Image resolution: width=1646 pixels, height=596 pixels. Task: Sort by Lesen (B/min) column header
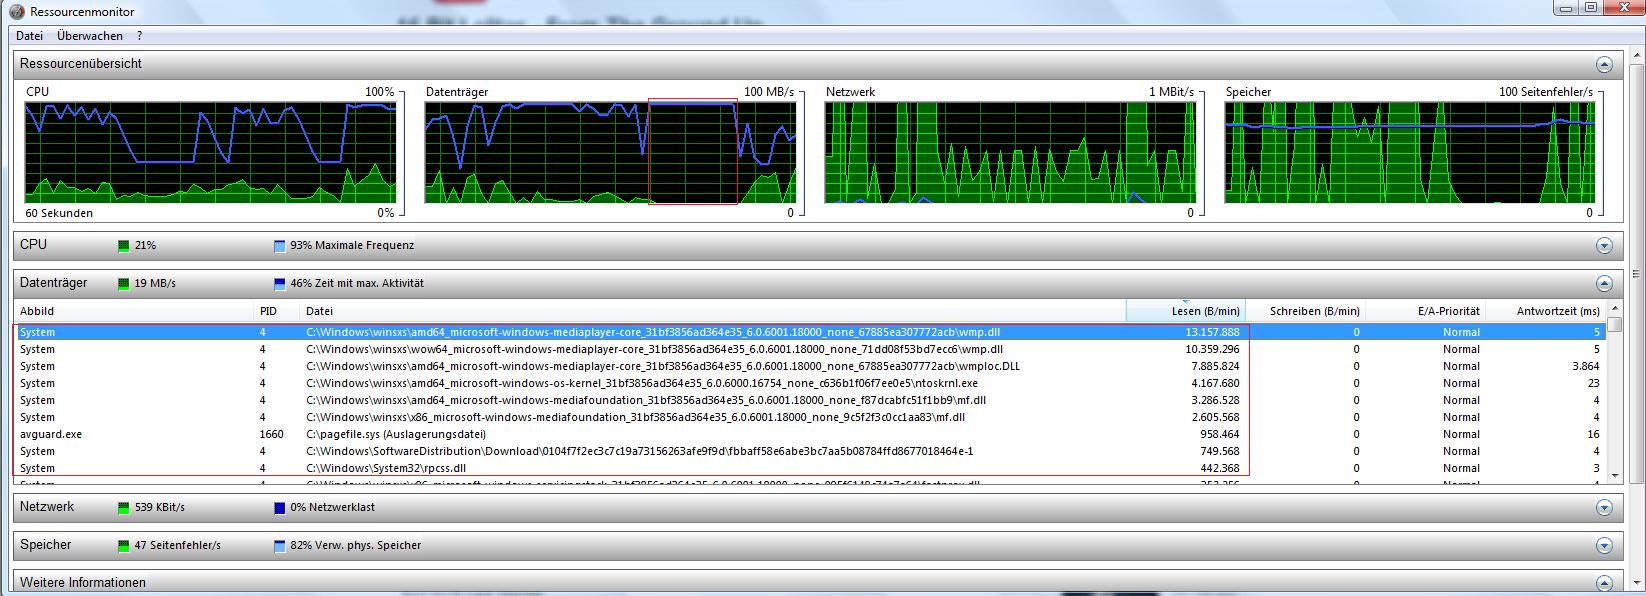[1186, 311]
